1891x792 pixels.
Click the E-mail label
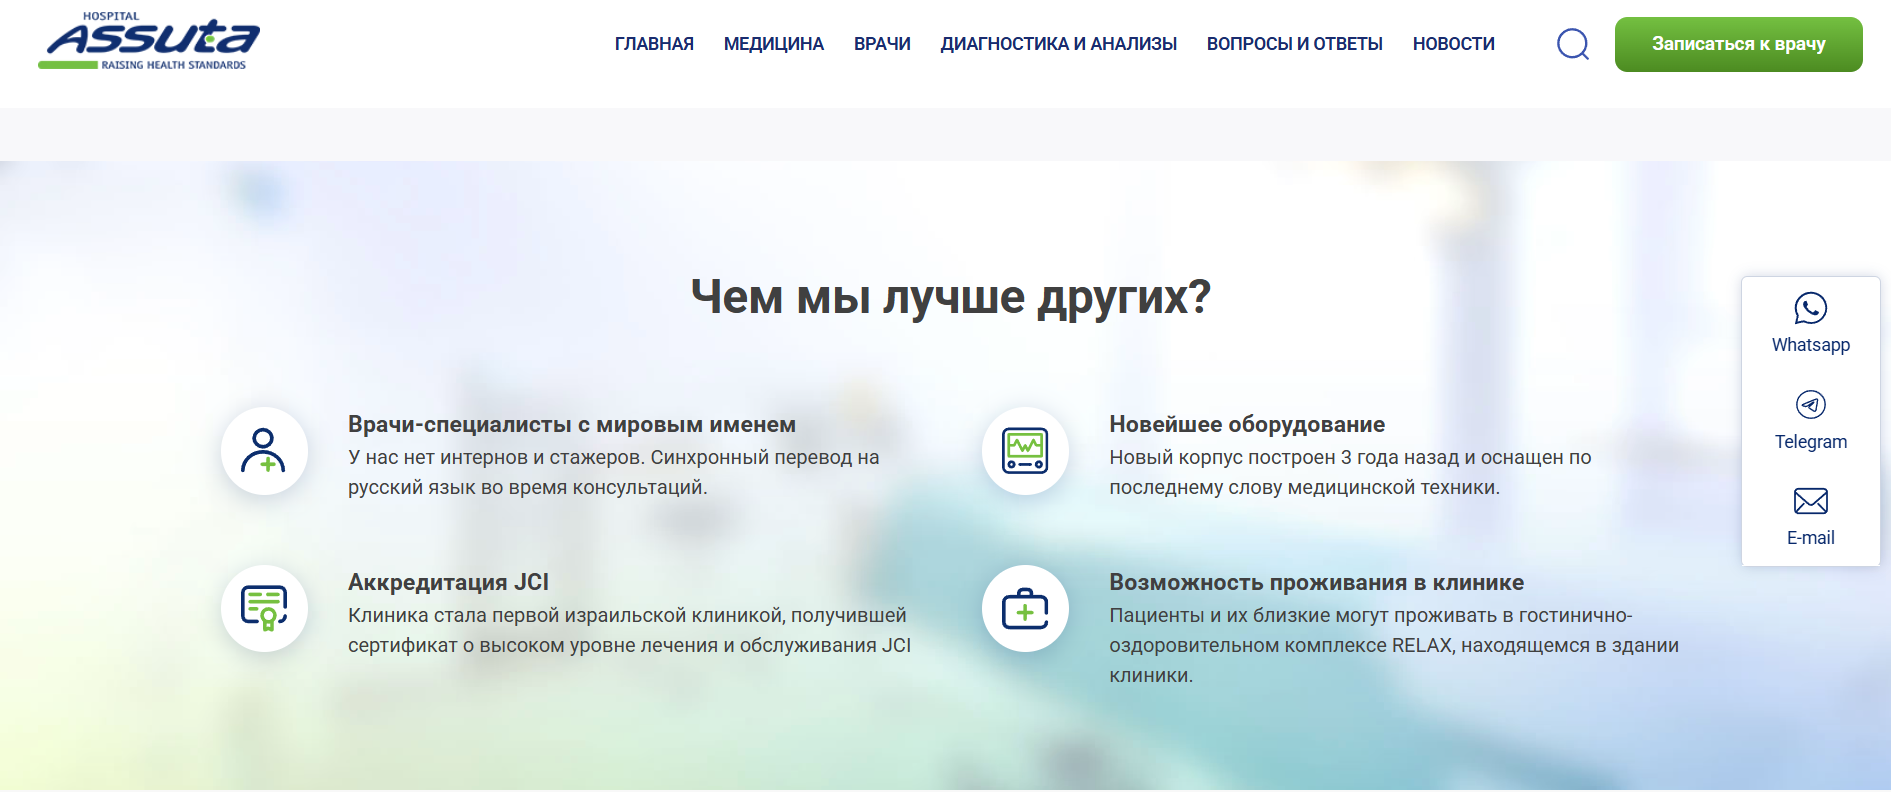[x=1811, y=538]
